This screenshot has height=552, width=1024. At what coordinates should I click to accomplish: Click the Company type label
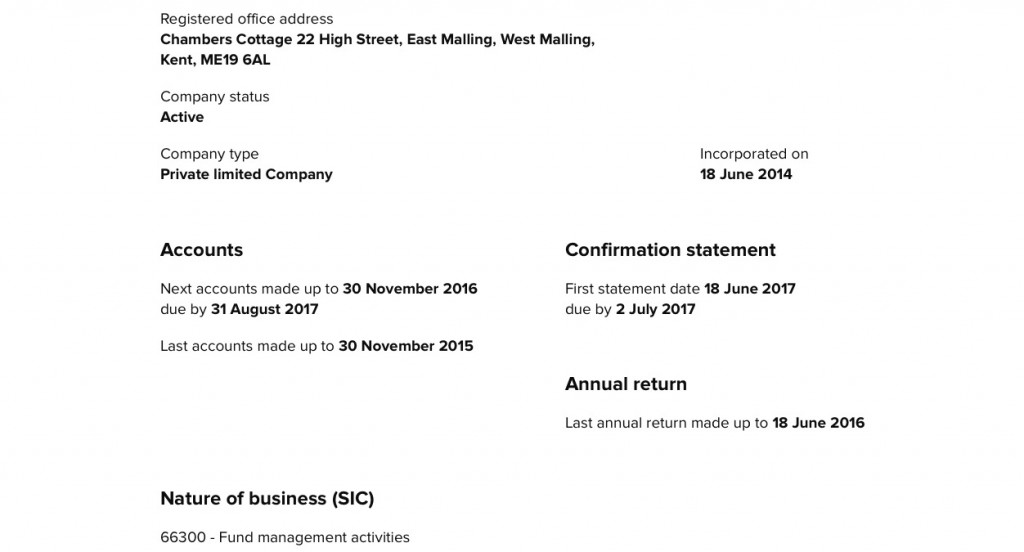[209, 154]
